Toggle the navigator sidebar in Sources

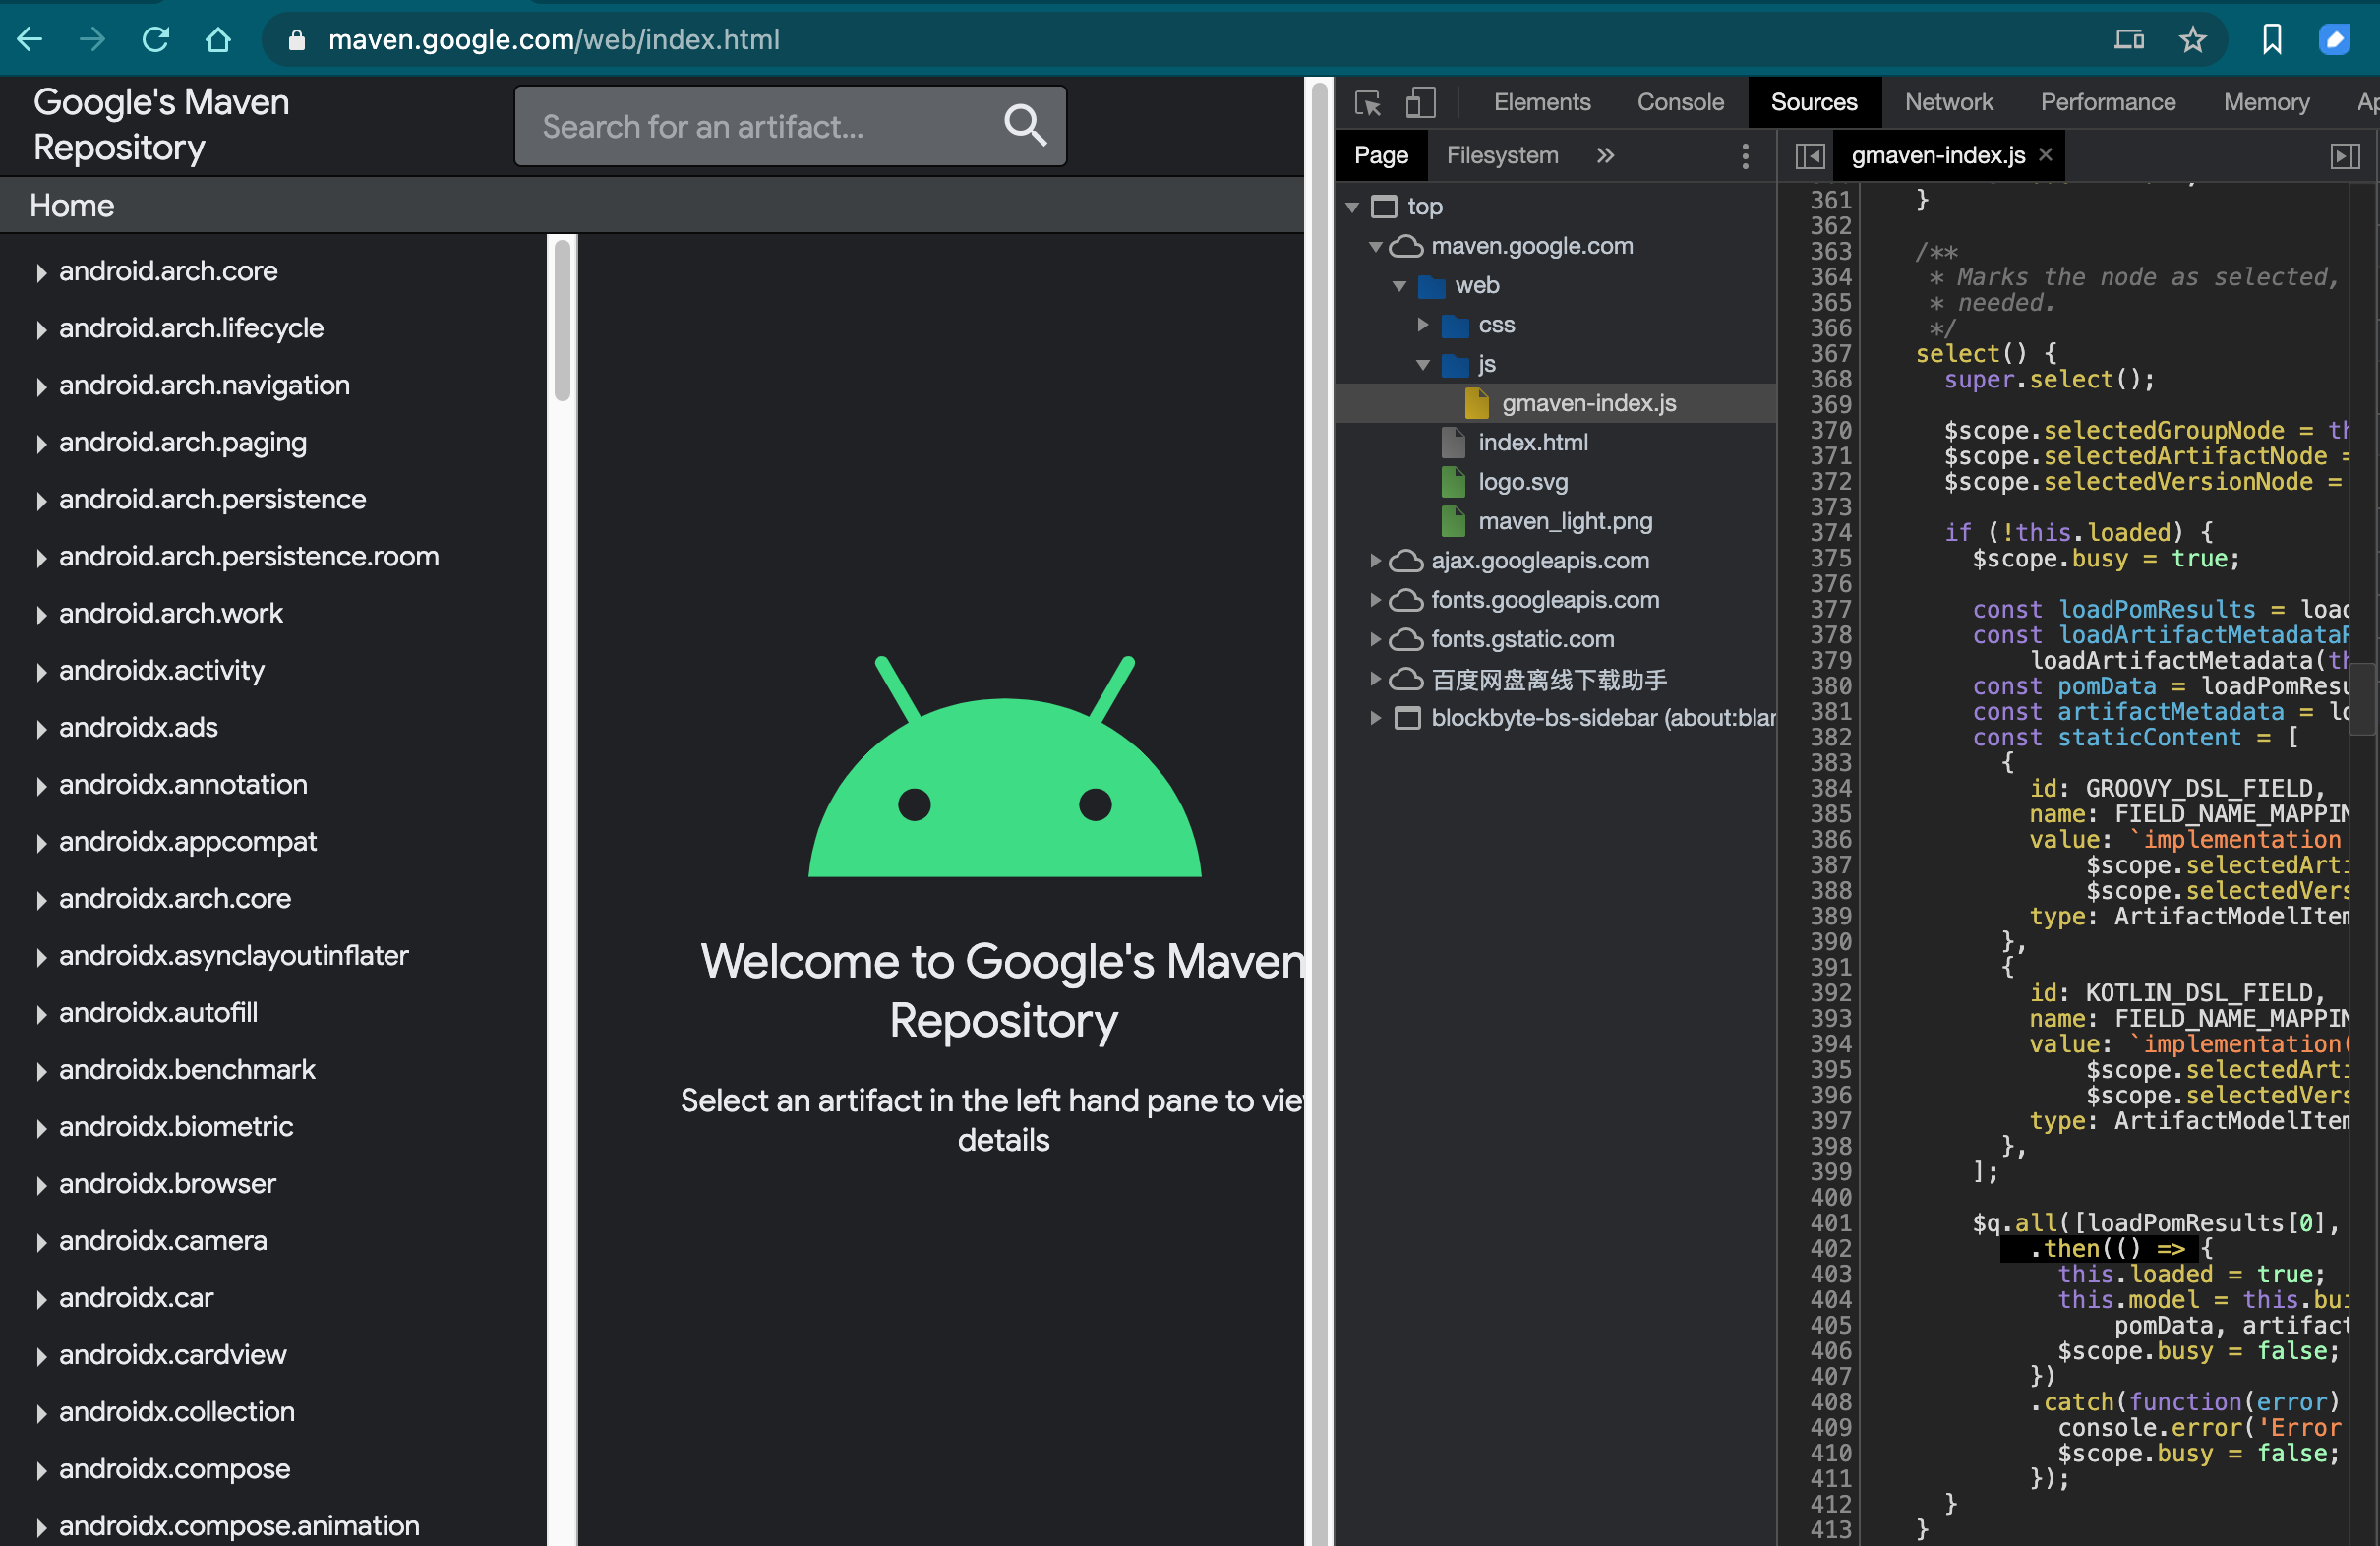pyautogui.click(x=1810, y=156)
